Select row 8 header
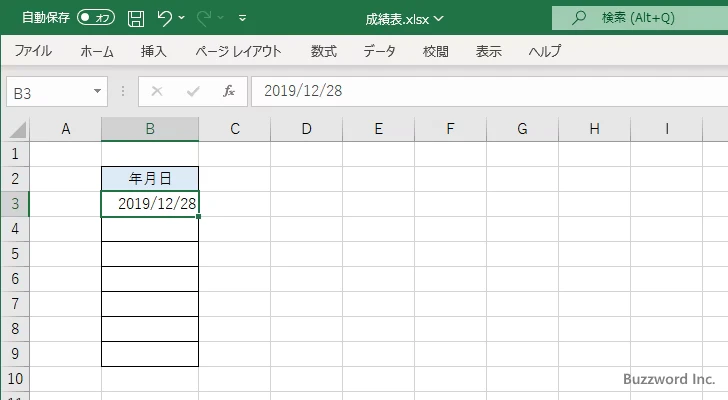 (15, 329)
